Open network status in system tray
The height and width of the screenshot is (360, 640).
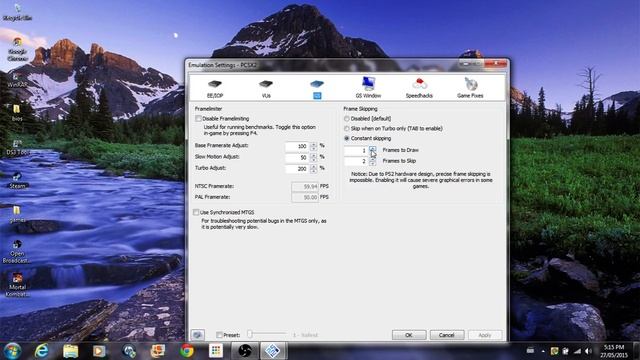577,351
